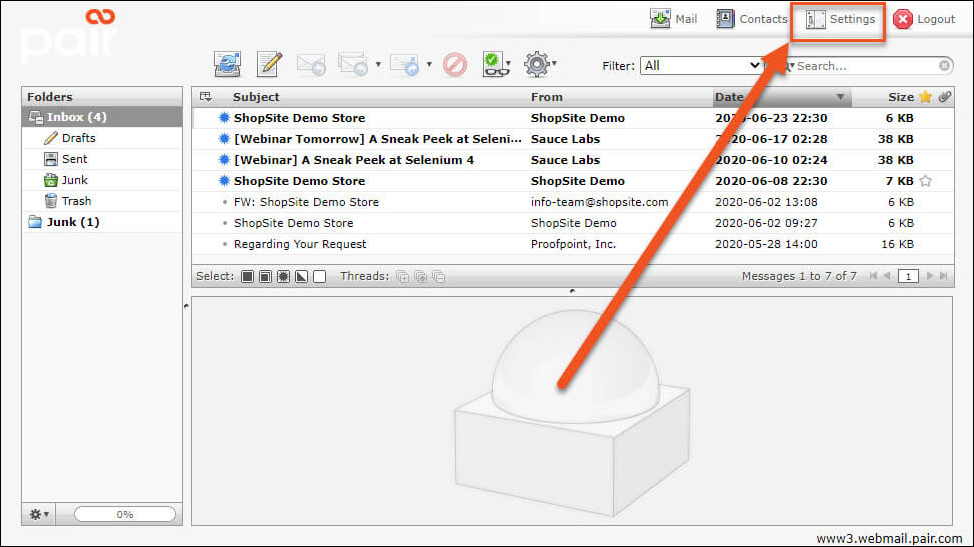Click the Logout button
Viewport: 974px width, 547px height.
(x=924, y=19)
